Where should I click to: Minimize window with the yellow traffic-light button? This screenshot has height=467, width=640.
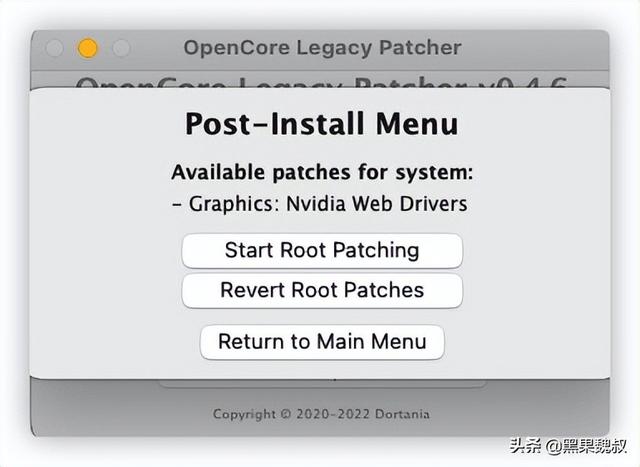[x=88, y=48]
